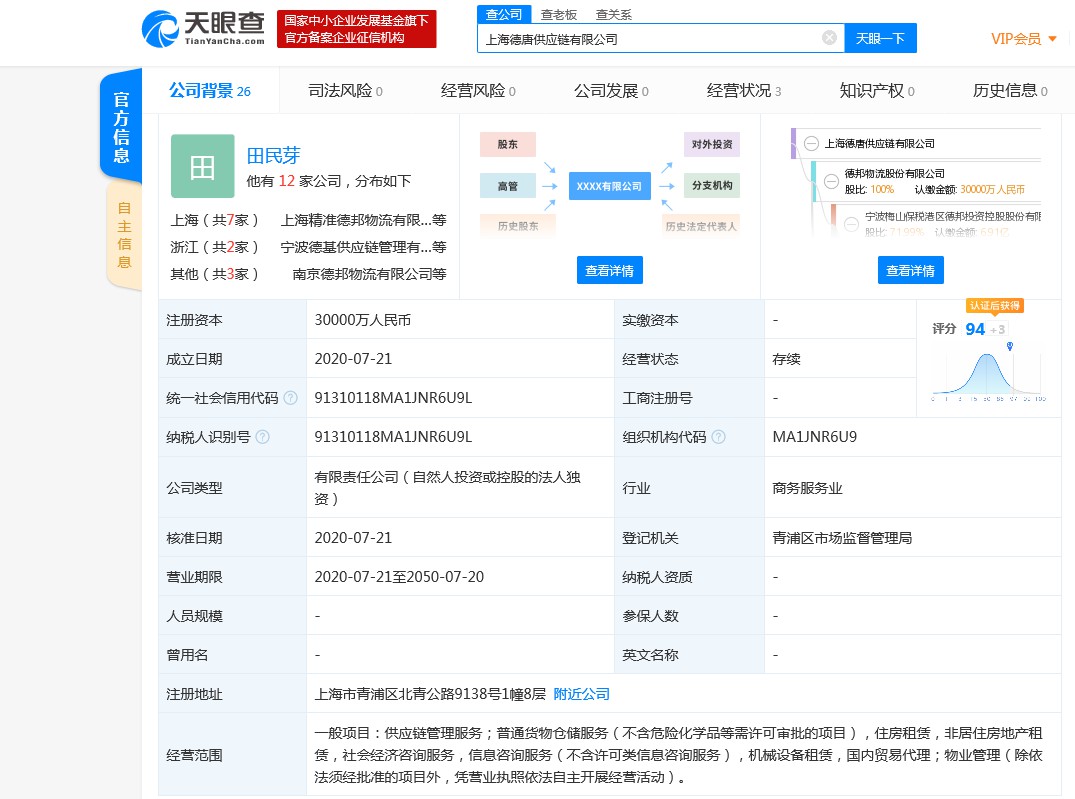Click the MA1JNR6U9 organization code

pos(814,437)
